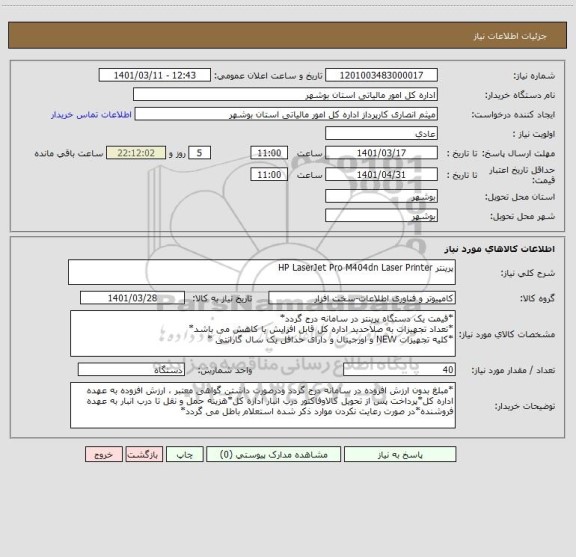
Task: Select need number field 1201003483000017
Action: (381, 75)
